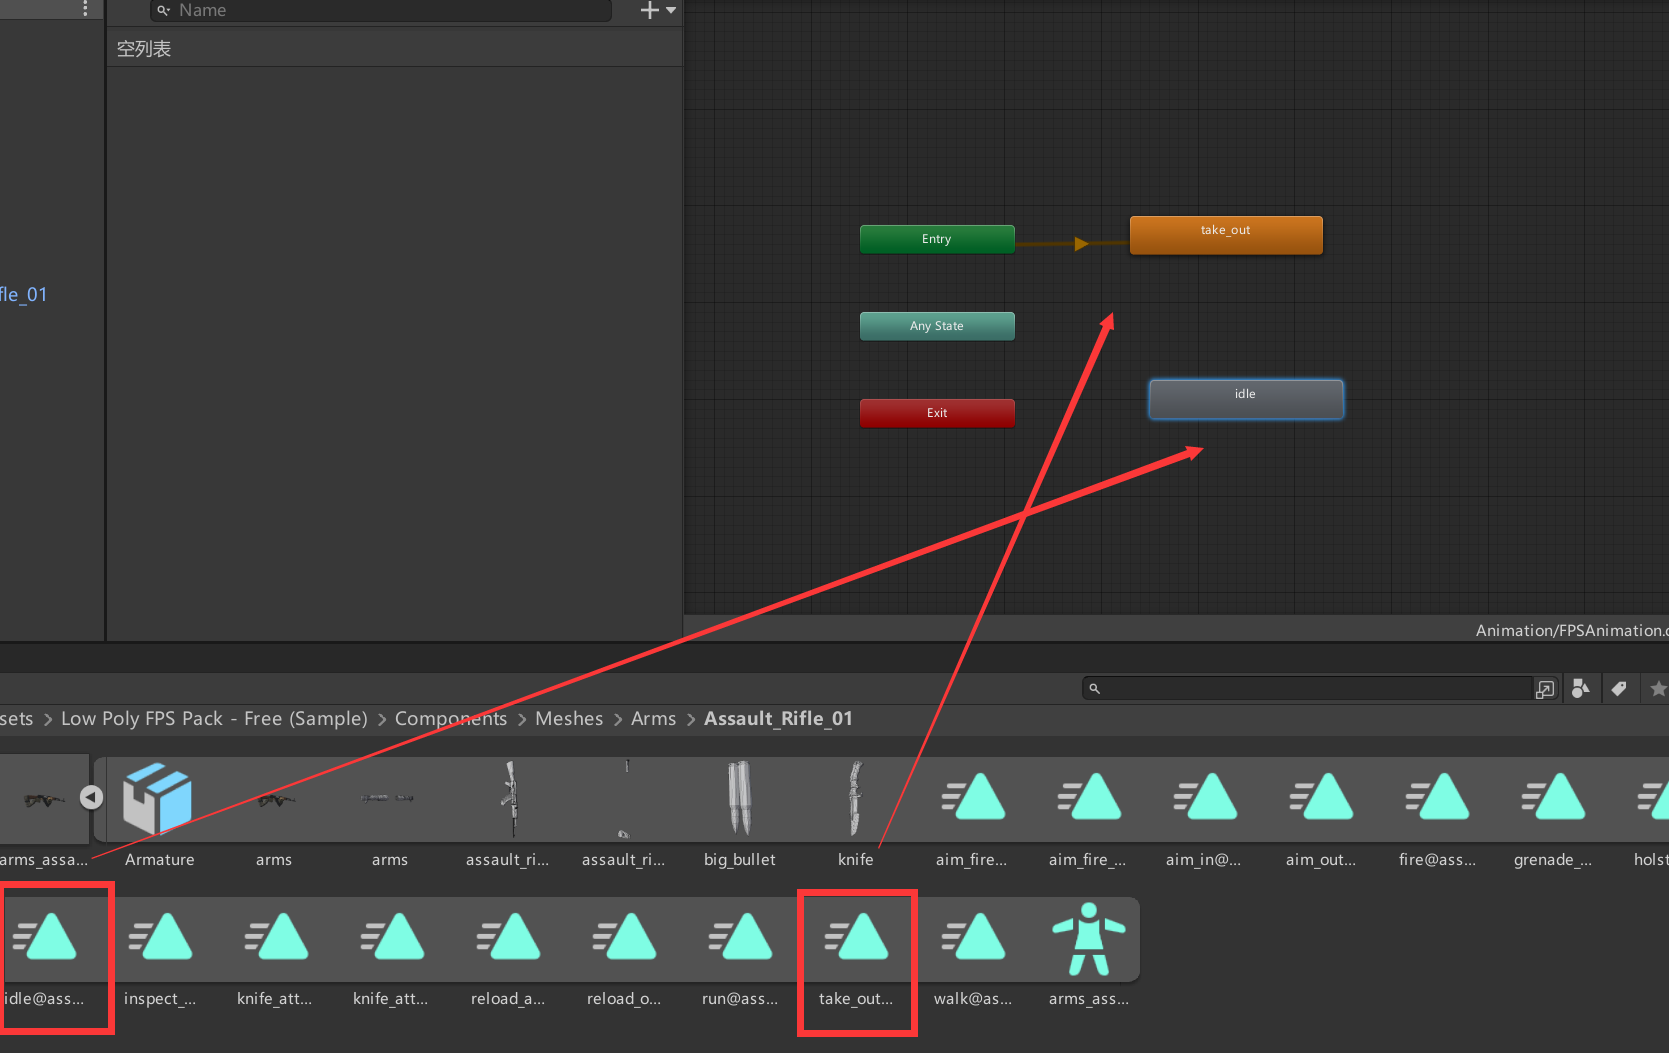Viewport: 1669px width, 1053px height.
Task: Select the big_bullet mesh asset
Action: 740,813
